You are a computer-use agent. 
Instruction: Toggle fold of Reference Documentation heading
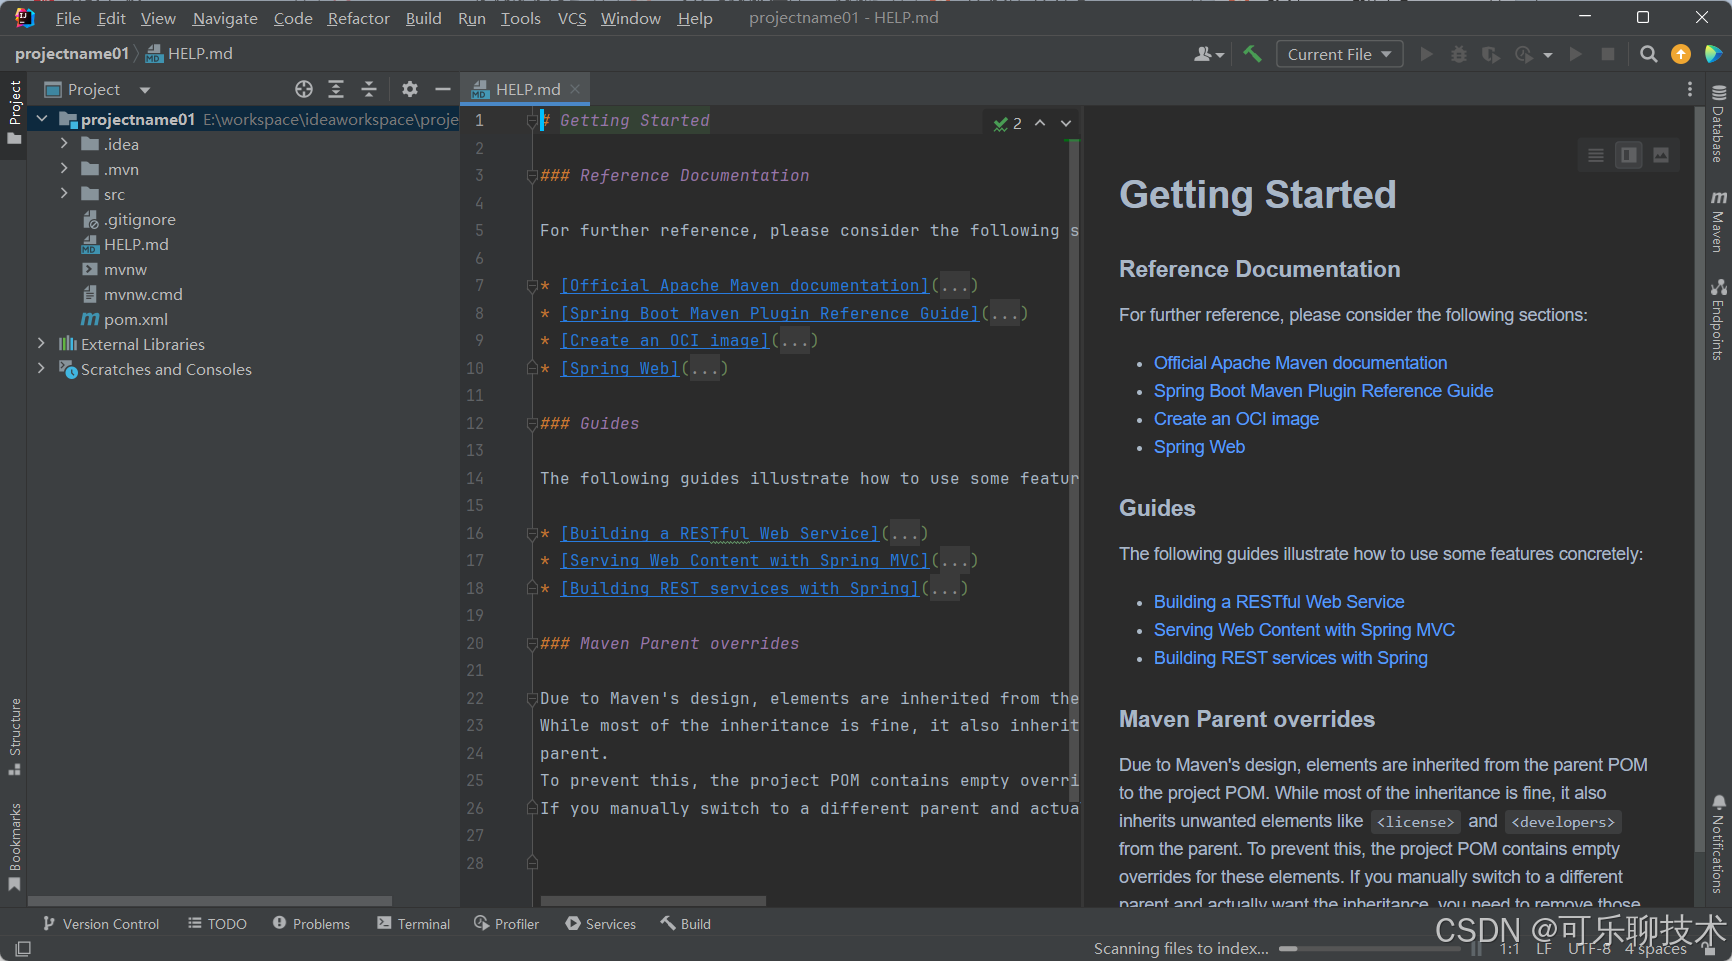533,176
